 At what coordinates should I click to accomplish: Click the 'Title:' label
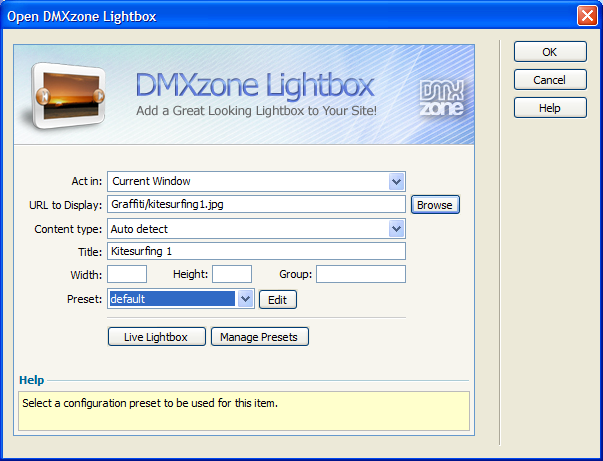coord(90,252)
